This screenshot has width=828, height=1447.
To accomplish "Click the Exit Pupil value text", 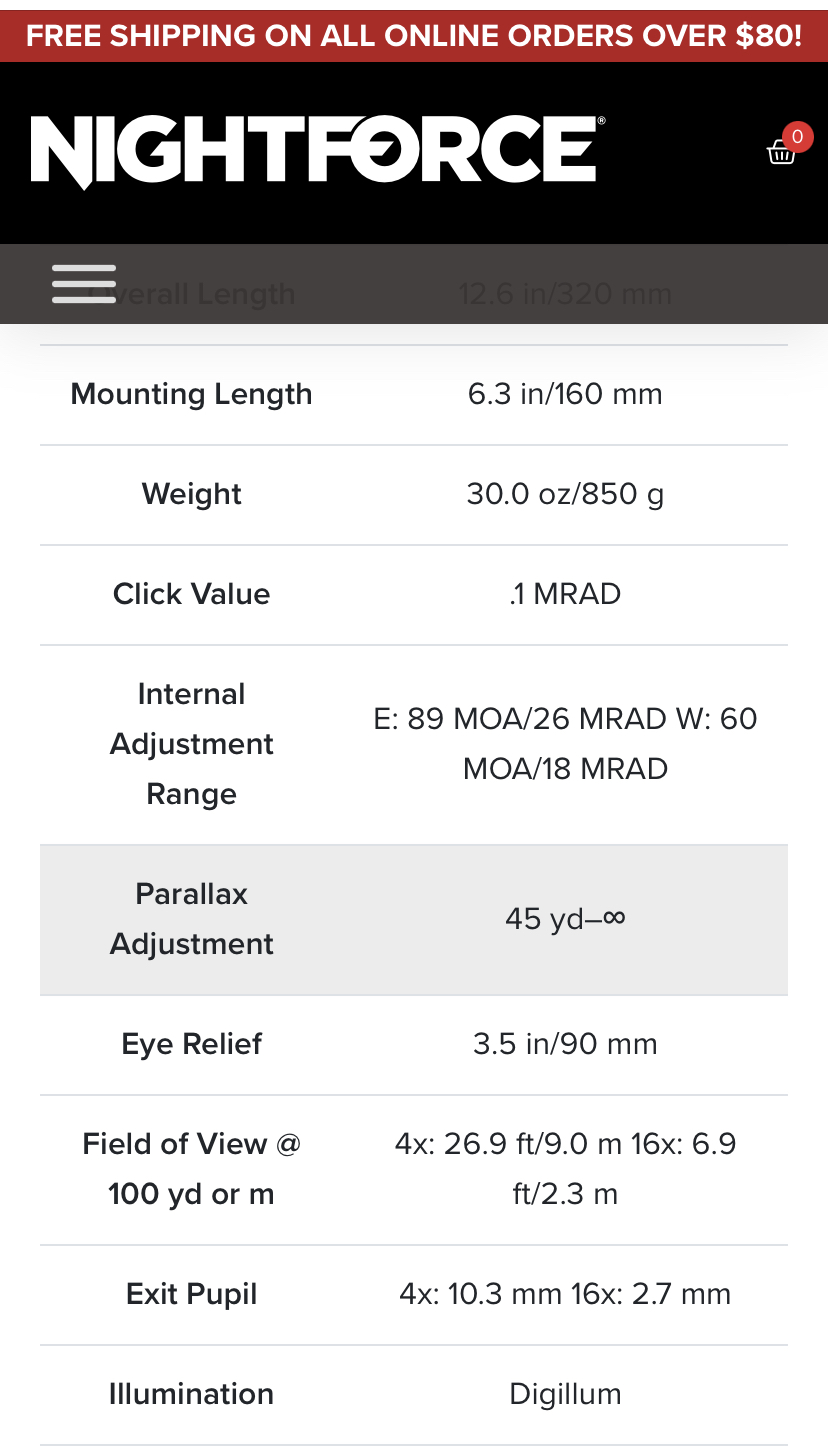I will click(x=565, y=1294).
